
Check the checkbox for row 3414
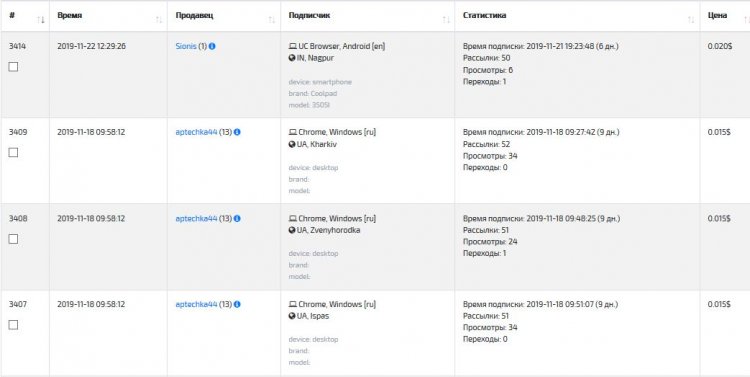coord(13,67)
